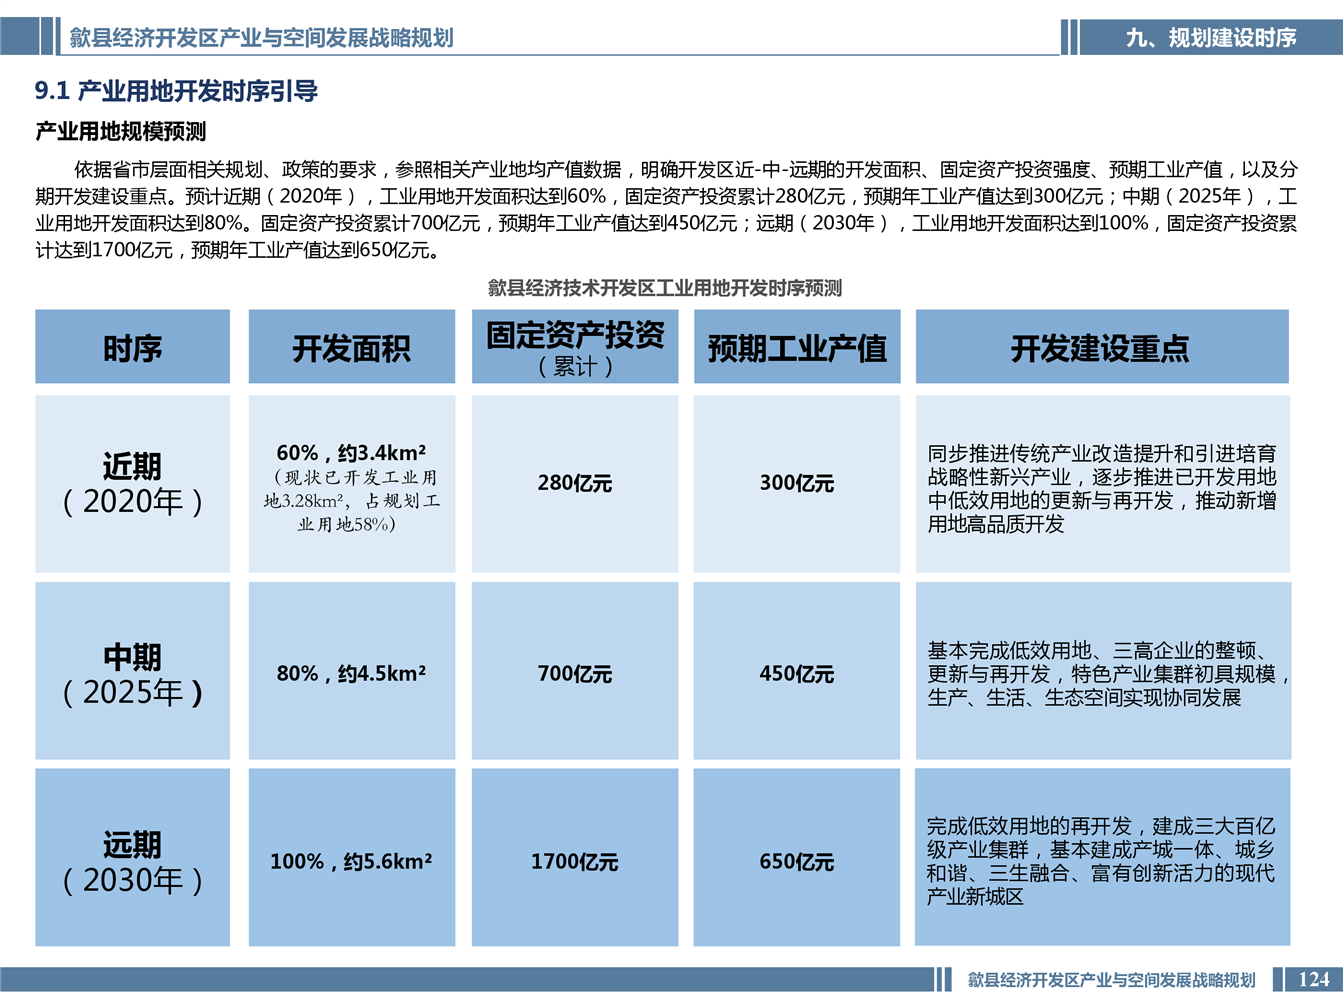
Task: Click the footer title 歙县经济开发区产业与空间发展战略规划
Action: 1111,980
